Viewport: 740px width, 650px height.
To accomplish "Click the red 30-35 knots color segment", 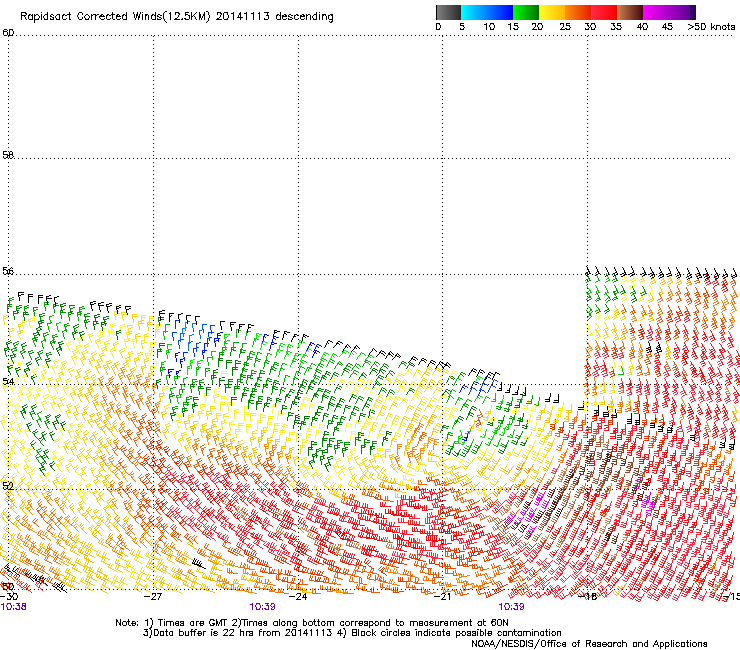I will pos(604,12).
